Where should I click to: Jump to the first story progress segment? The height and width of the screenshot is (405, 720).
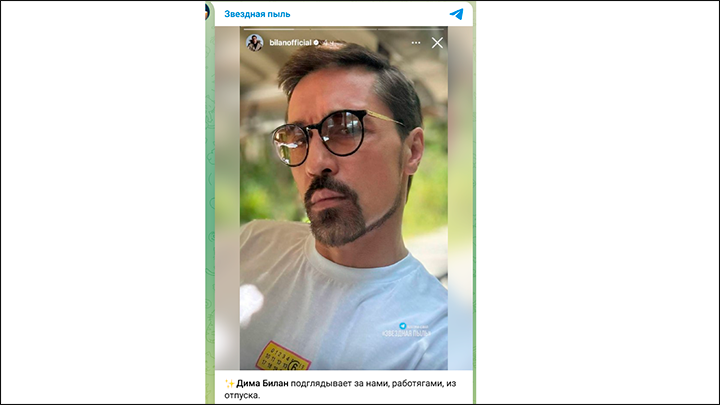(x=276, y=29)
